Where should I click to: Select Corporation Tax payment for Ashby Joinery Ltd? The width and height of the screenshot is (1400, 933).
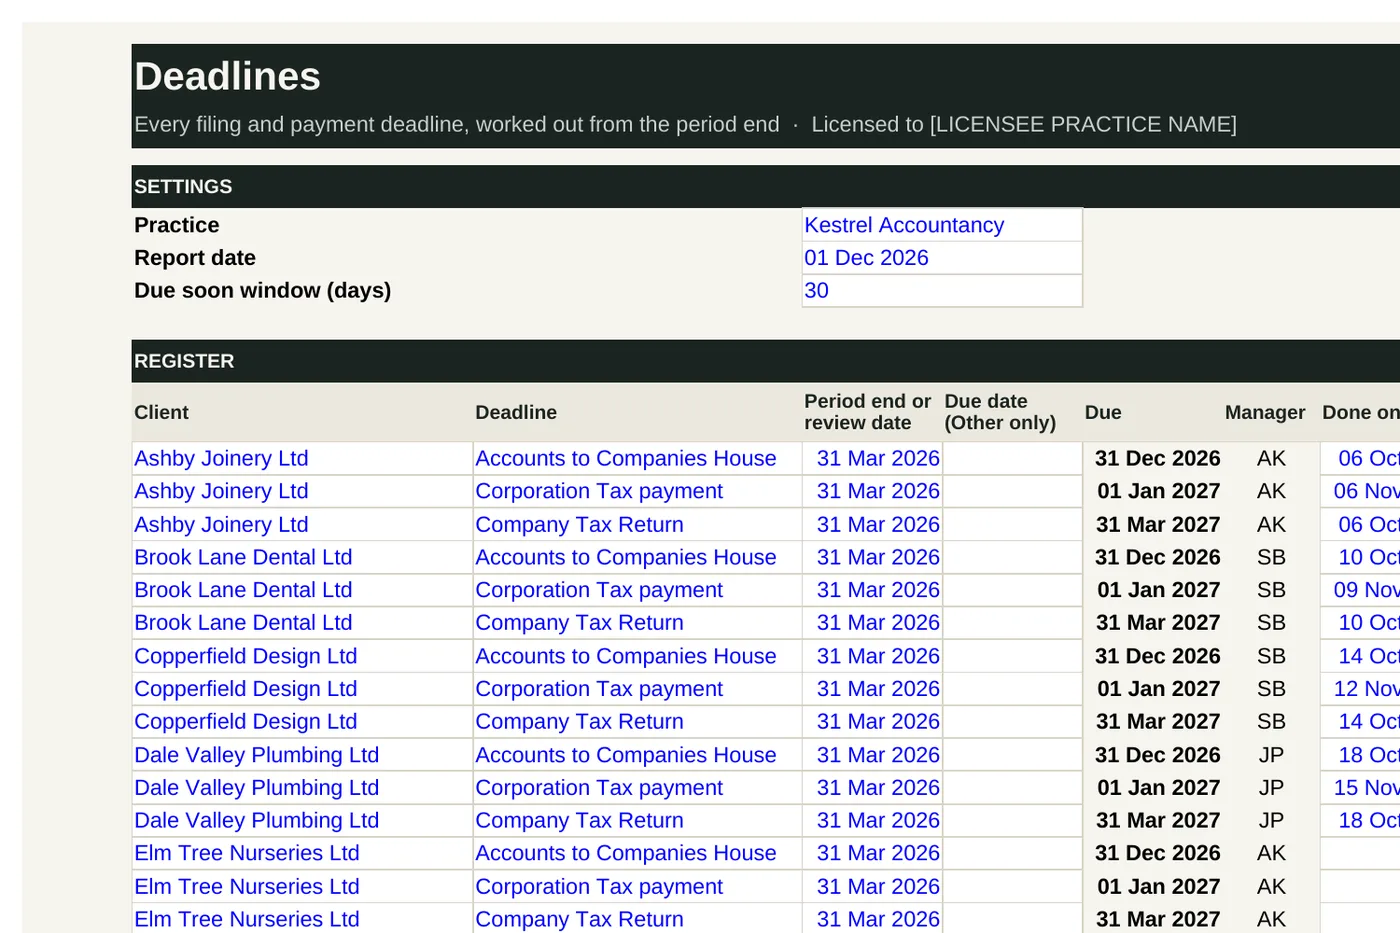click(637, 491)
